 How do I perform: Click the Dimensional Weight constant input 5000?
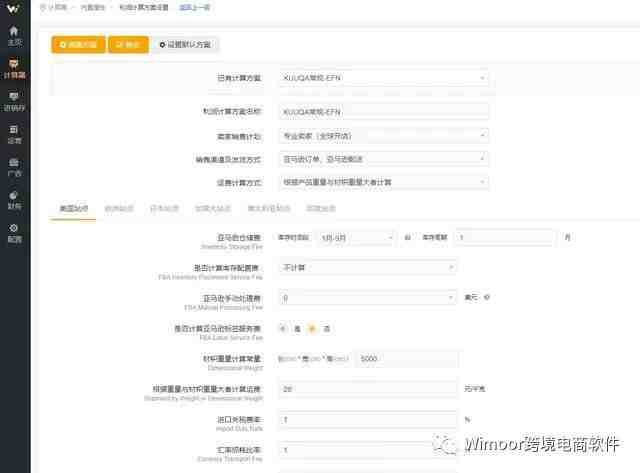tap(407, 359)
